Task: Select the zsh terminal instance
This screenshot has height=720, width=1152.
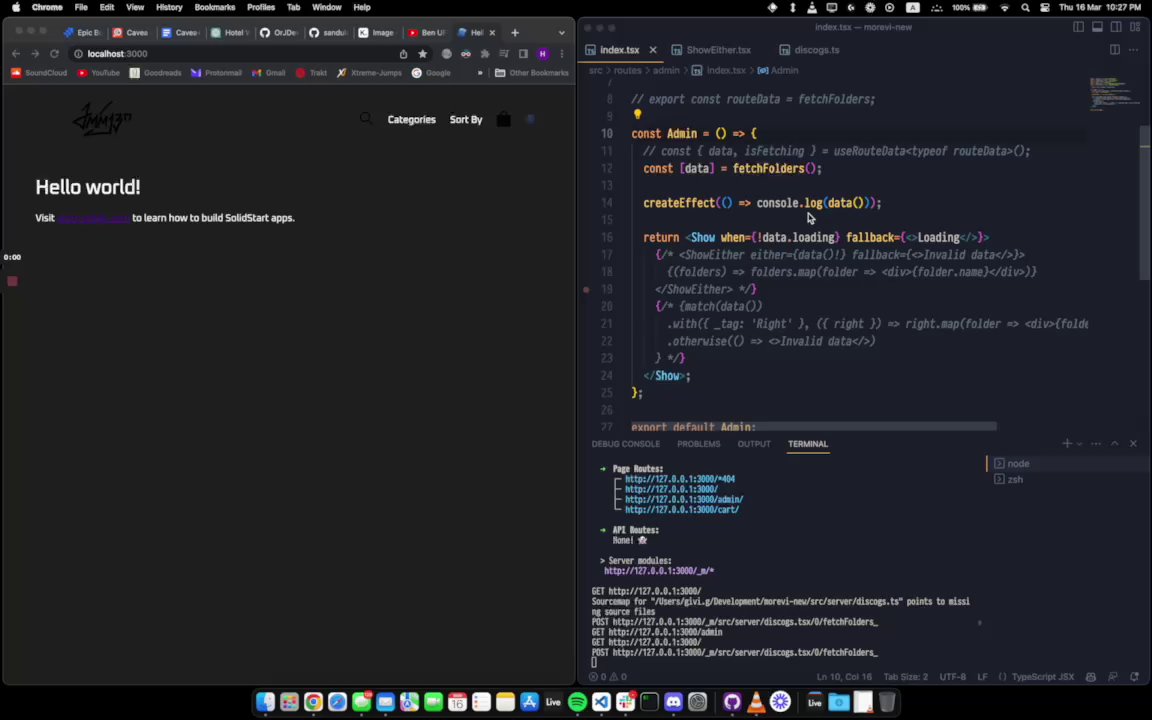Action: 1068,479
